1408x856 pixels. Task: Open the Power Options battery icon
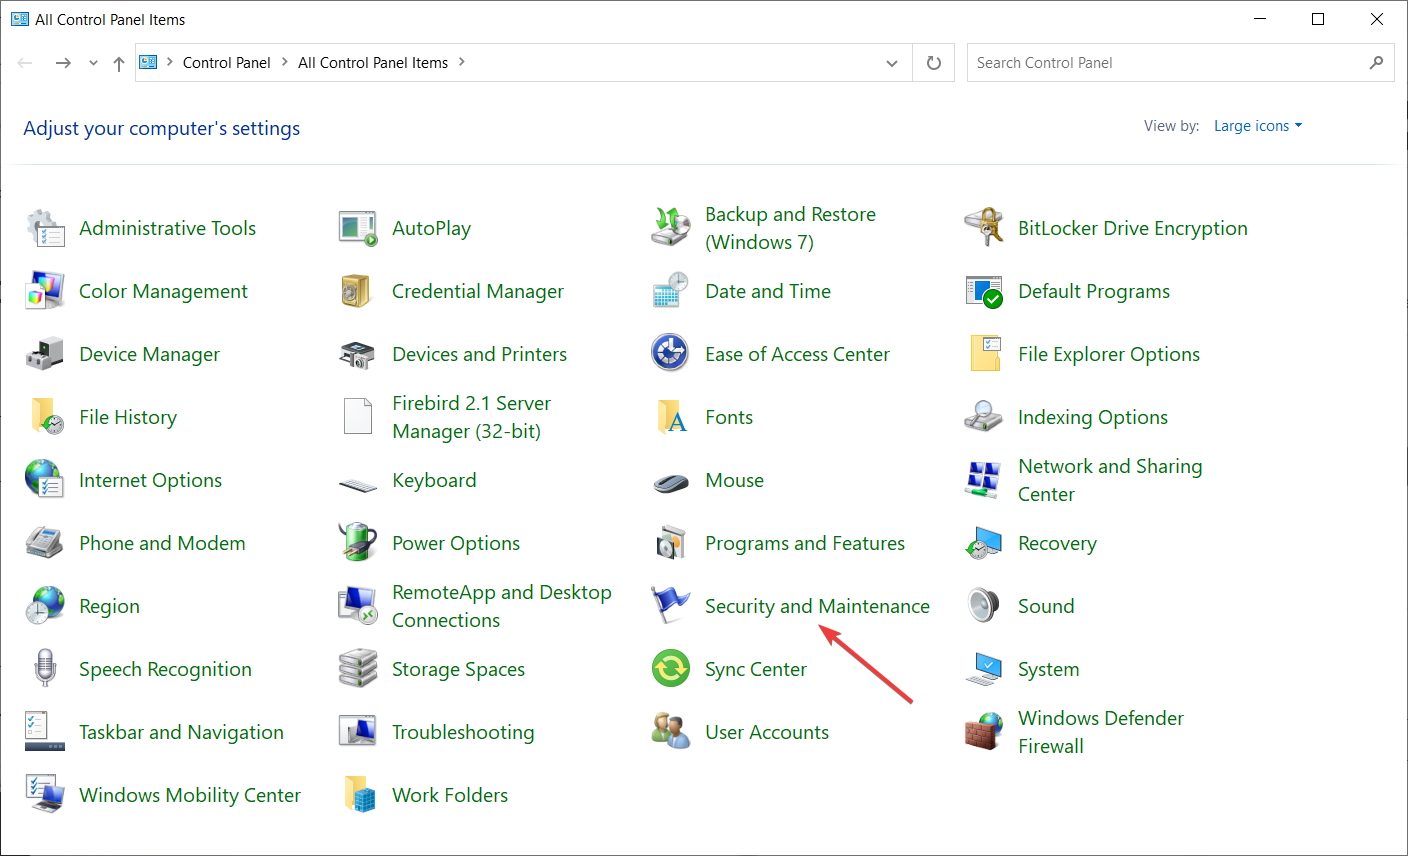tap(357, 543)
